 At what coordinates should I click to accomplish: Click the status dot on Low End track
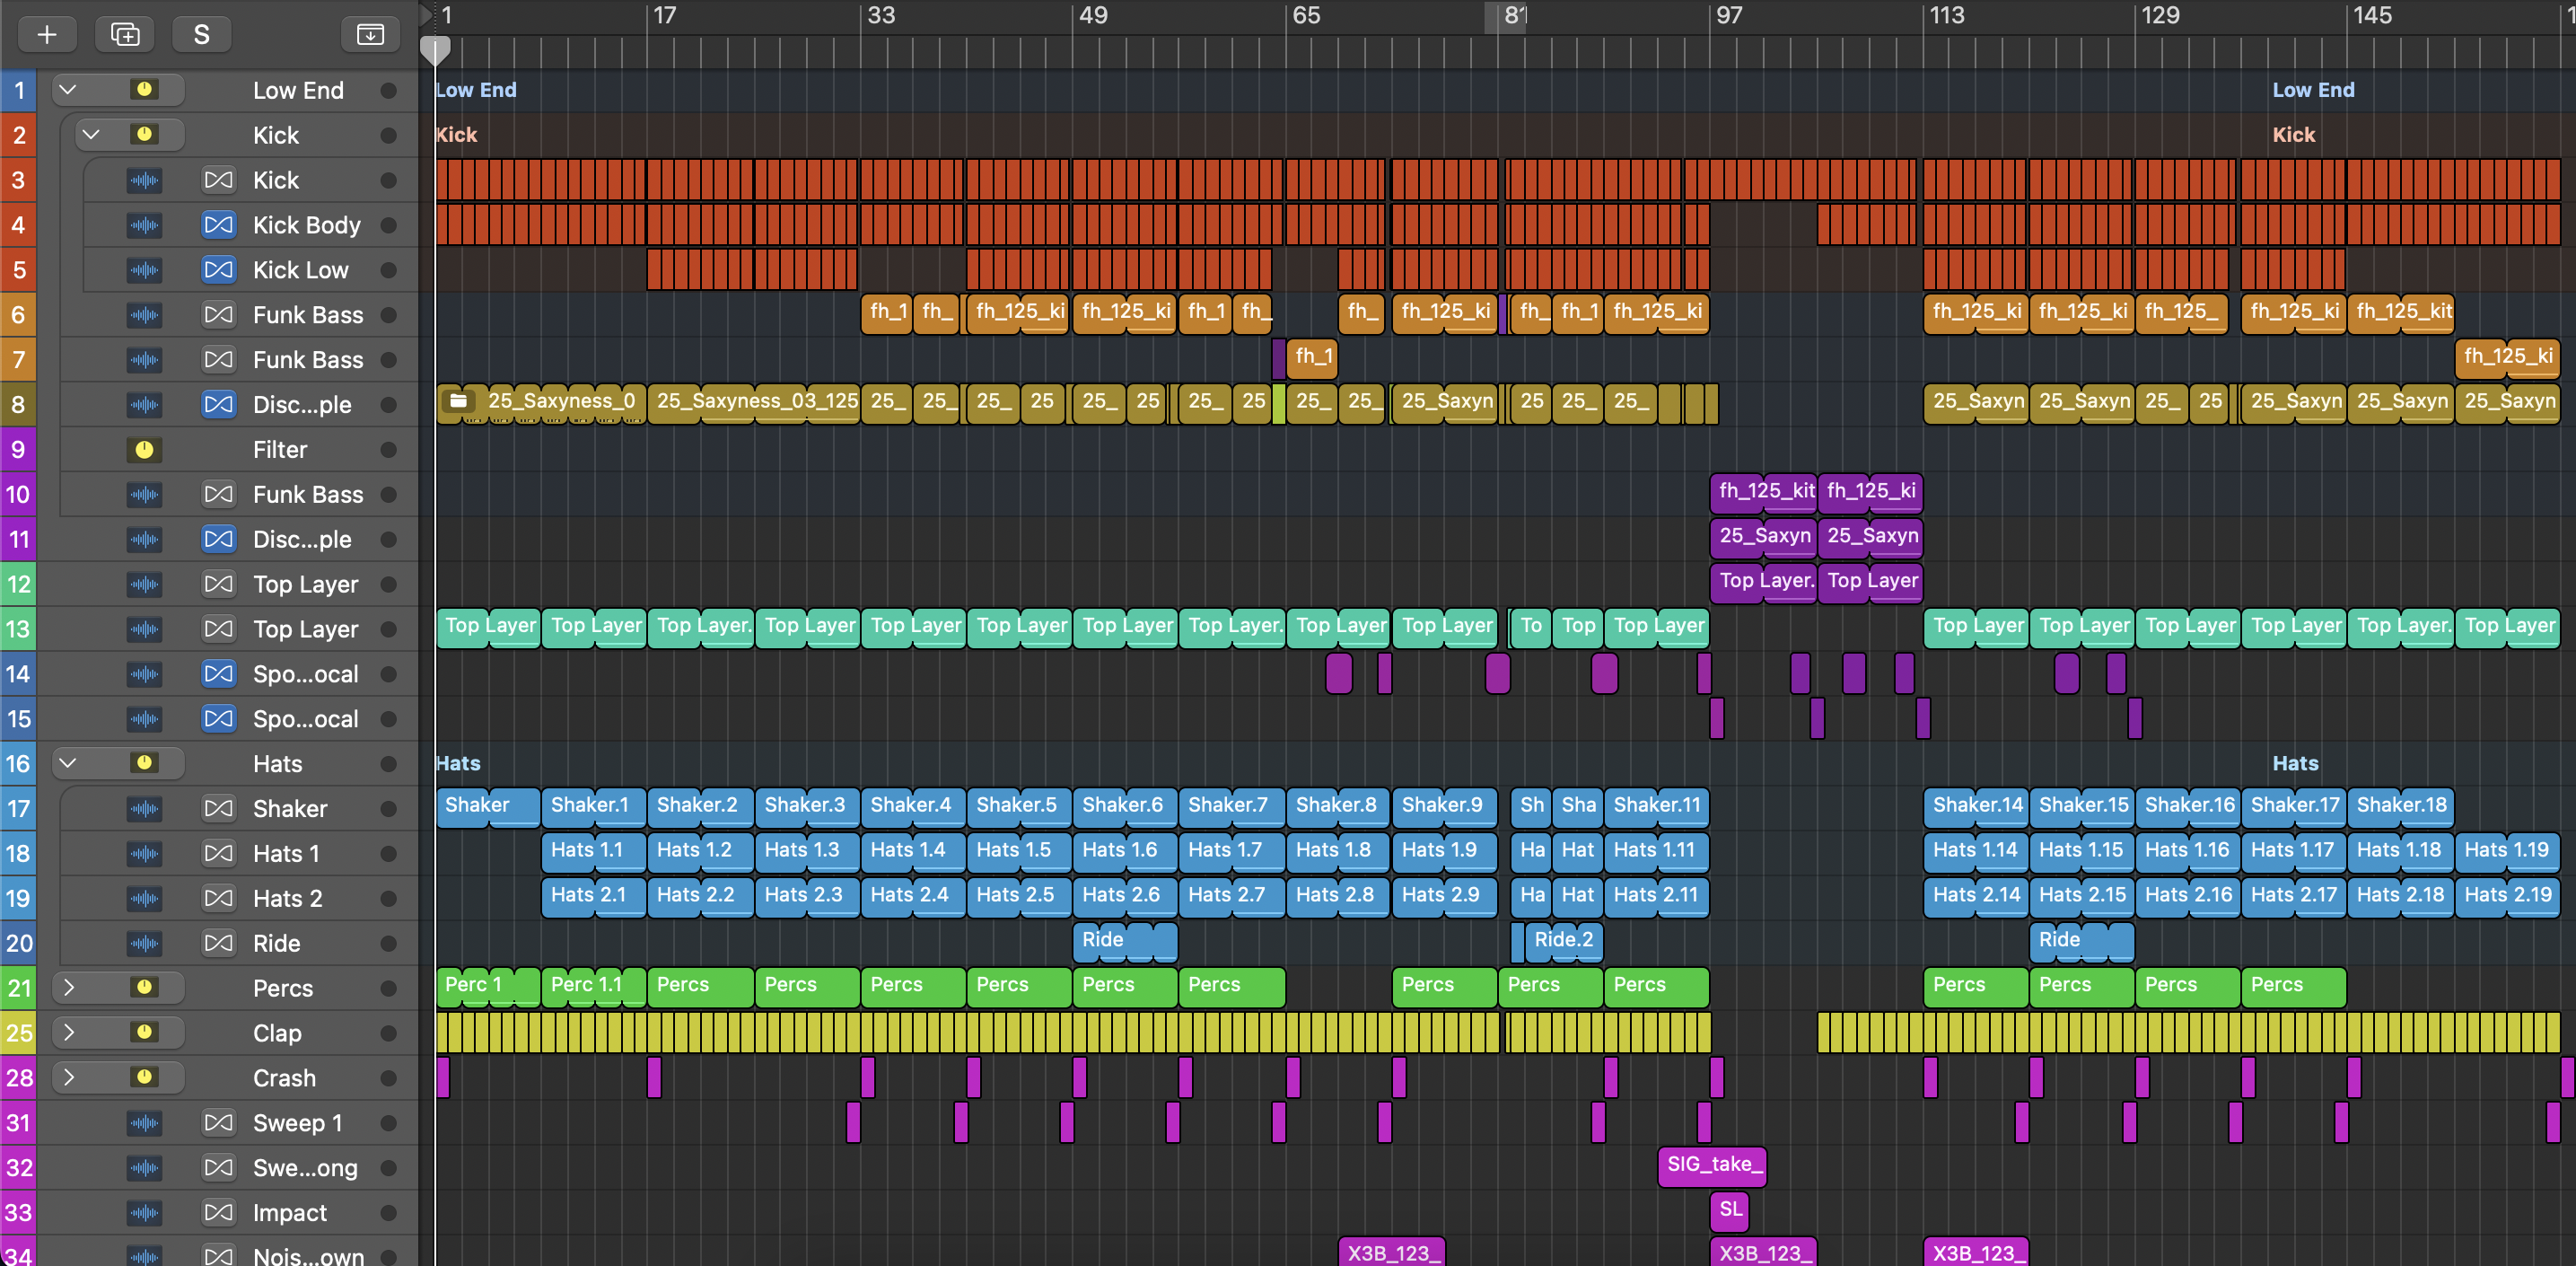coord(389,91)
